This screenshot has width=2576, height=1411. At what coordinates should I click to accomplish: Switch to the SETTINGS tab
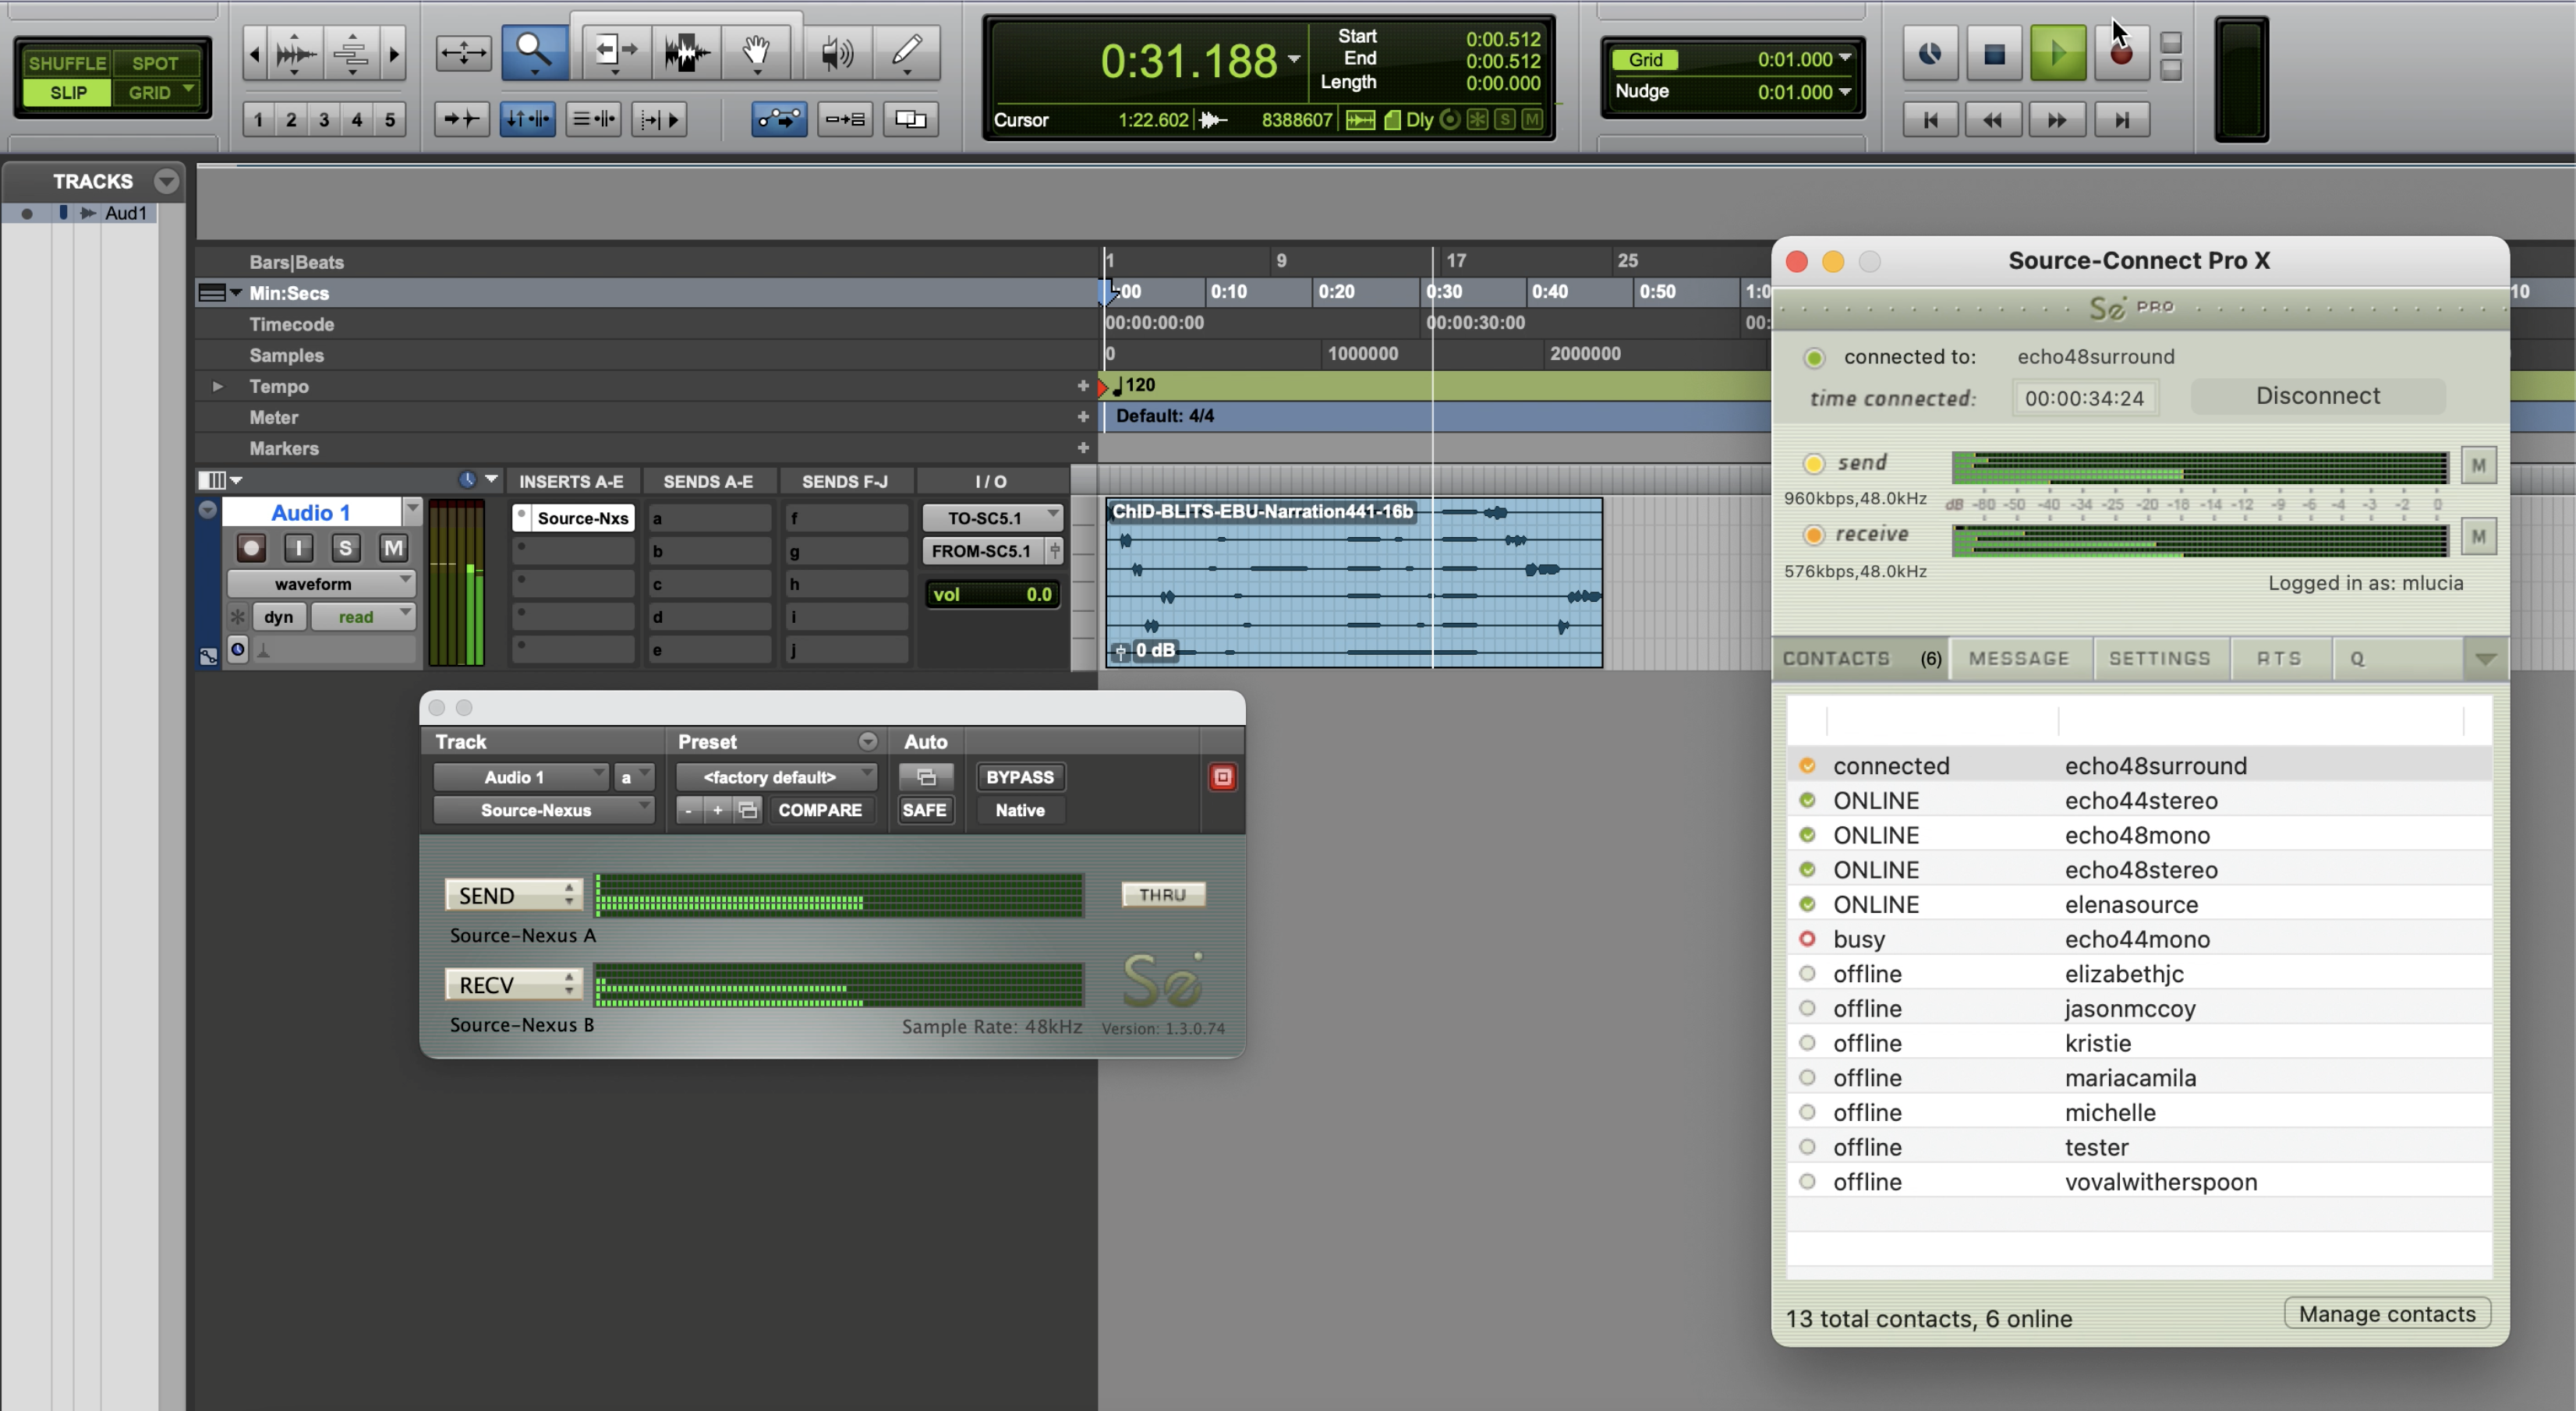tap(2159, 658)
